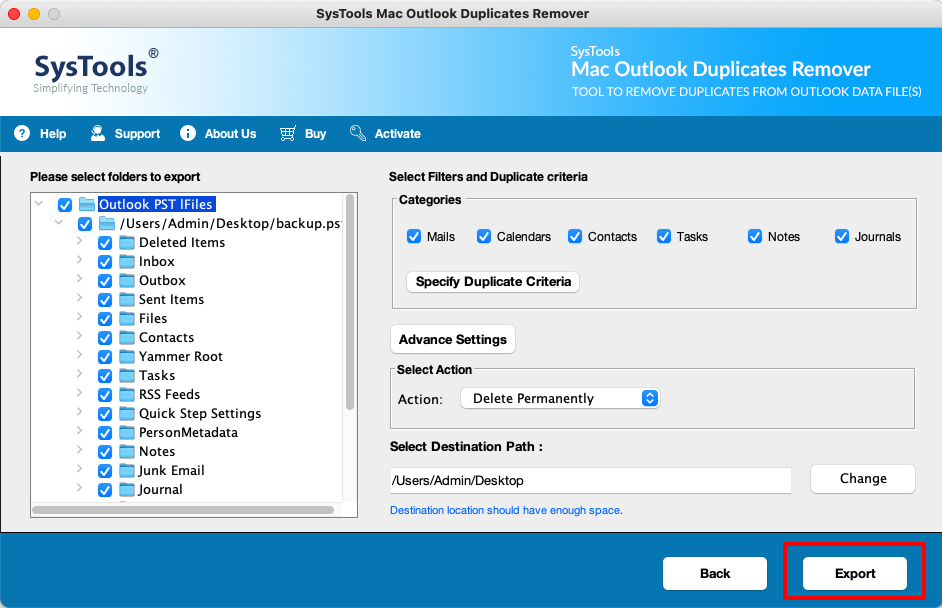The width and height of the screenshot is (942, 608).
Task: Collapse the /Users/Admin/Desktop/backup.pst node
Action: click(59, 222)
